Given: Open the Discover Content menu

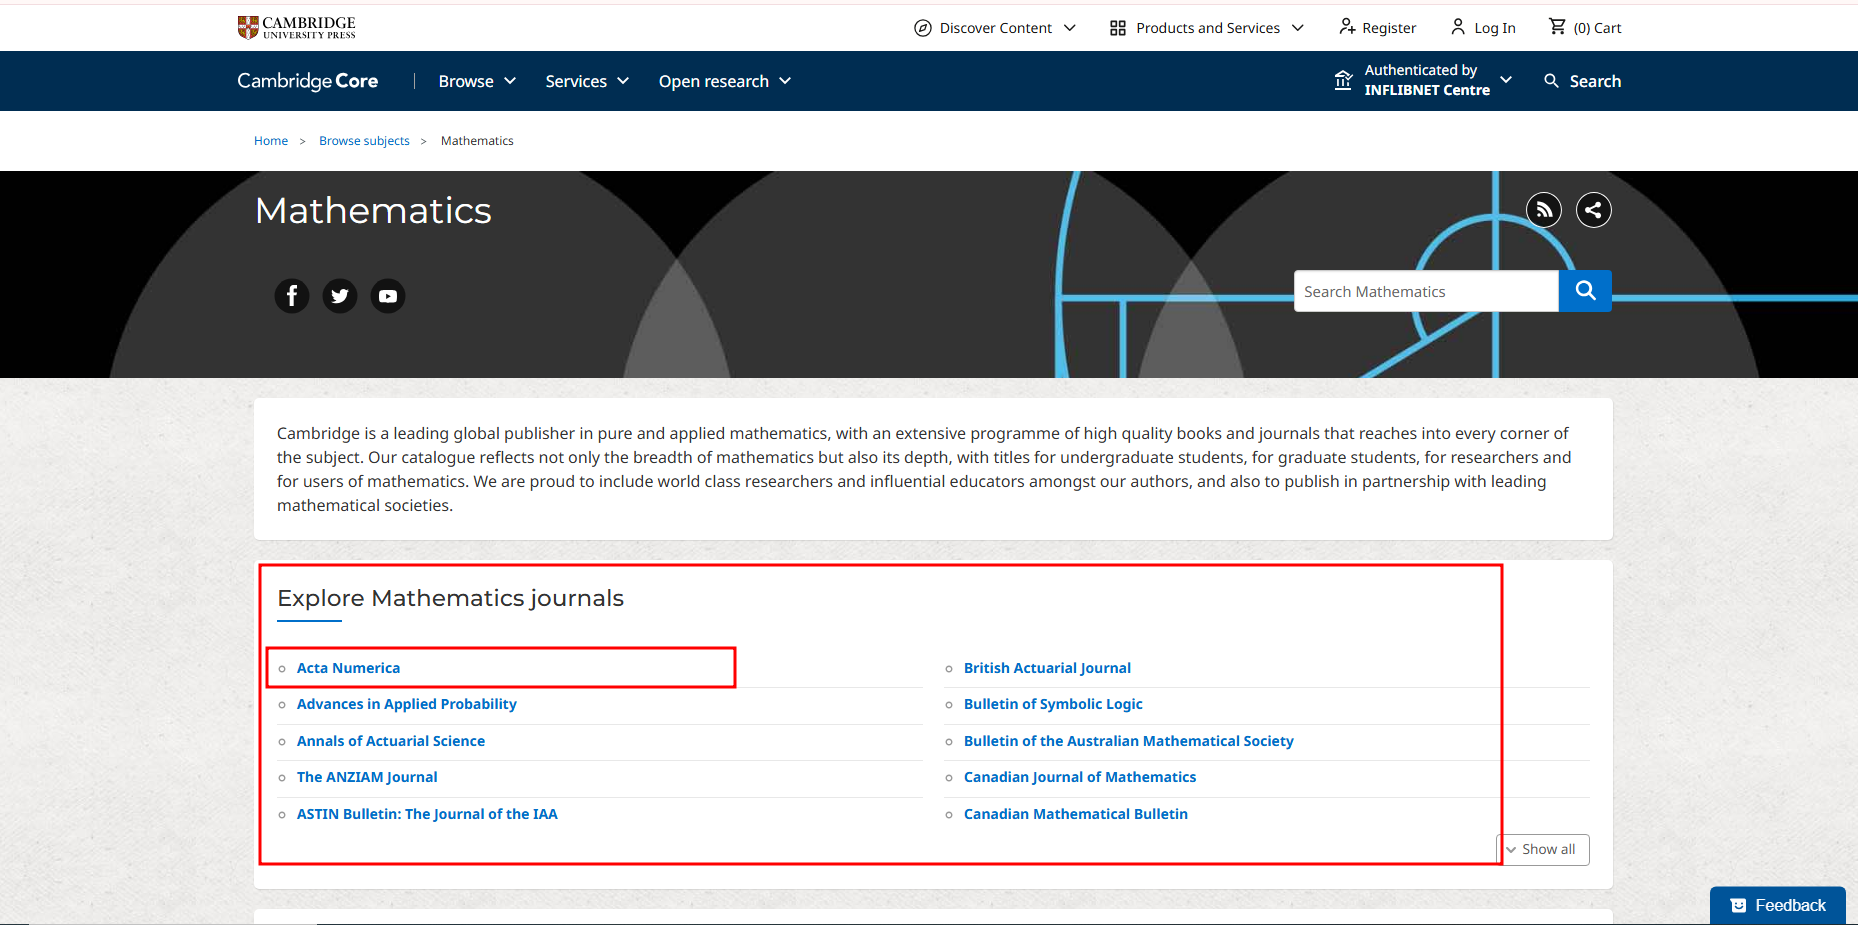Looking at the screenshot, I should pyautogui.click(x=995, y=28).
